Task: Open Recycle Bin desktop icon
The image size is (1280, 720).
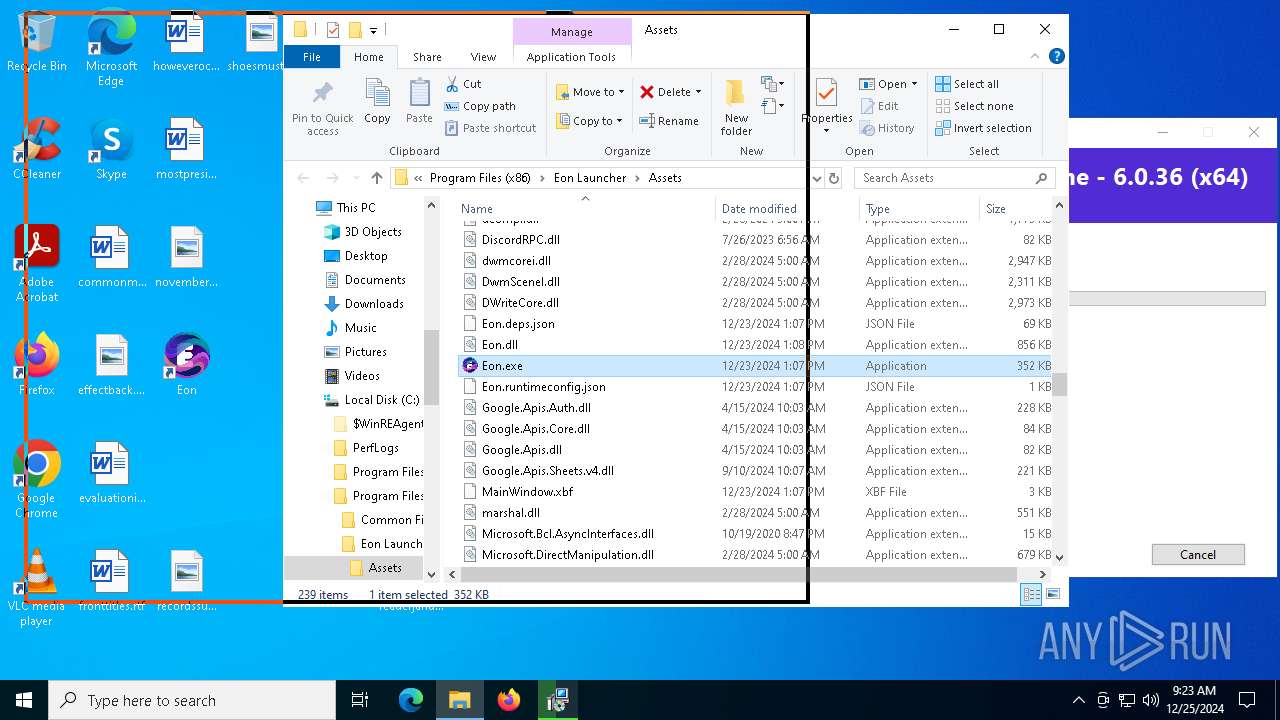Action: click(37, 42)
